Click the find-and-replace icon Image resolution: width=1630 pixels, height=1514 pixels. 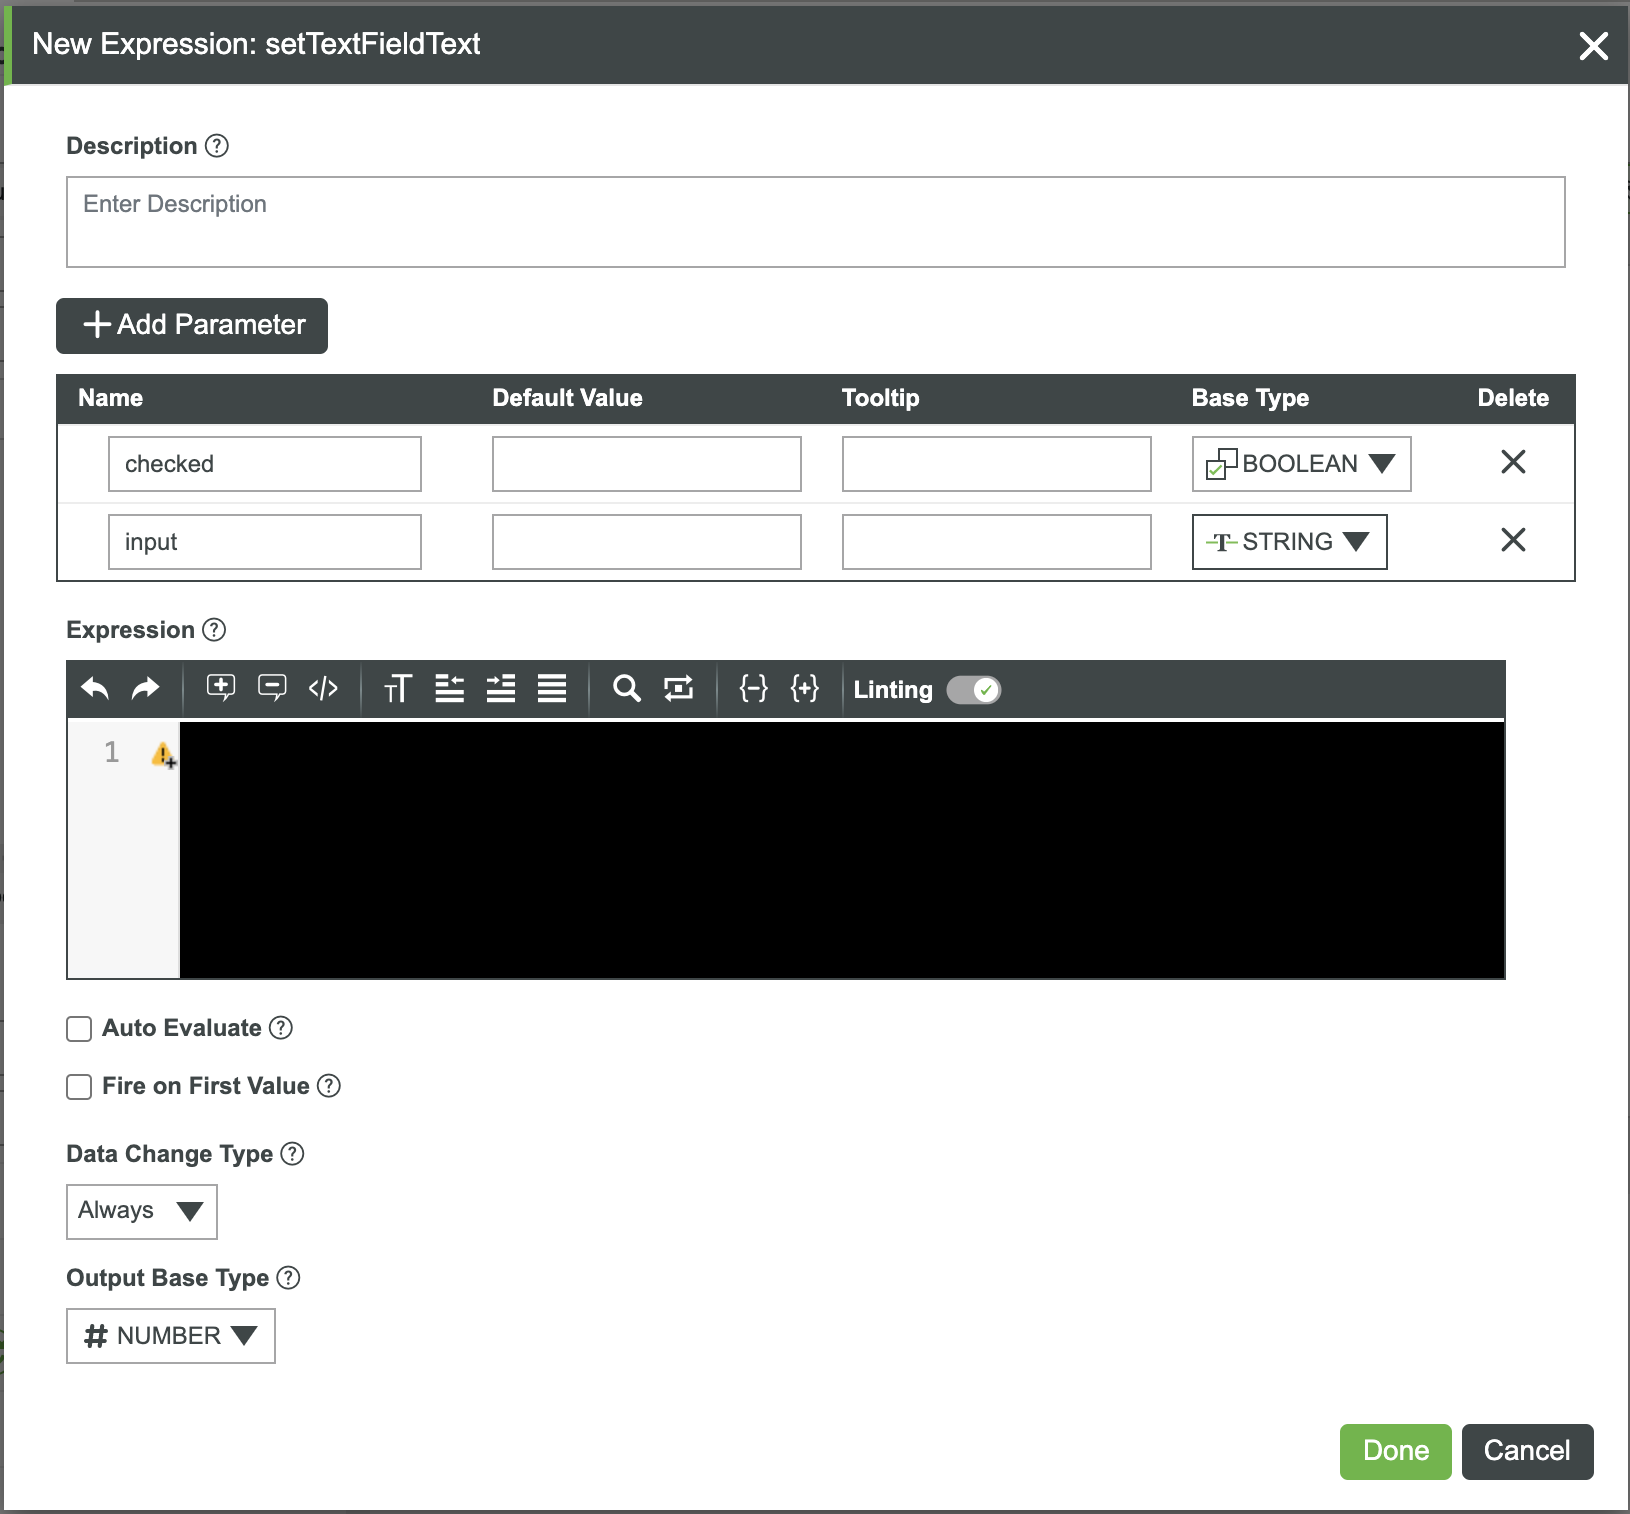pyautogui.click(x=679, y=688)
